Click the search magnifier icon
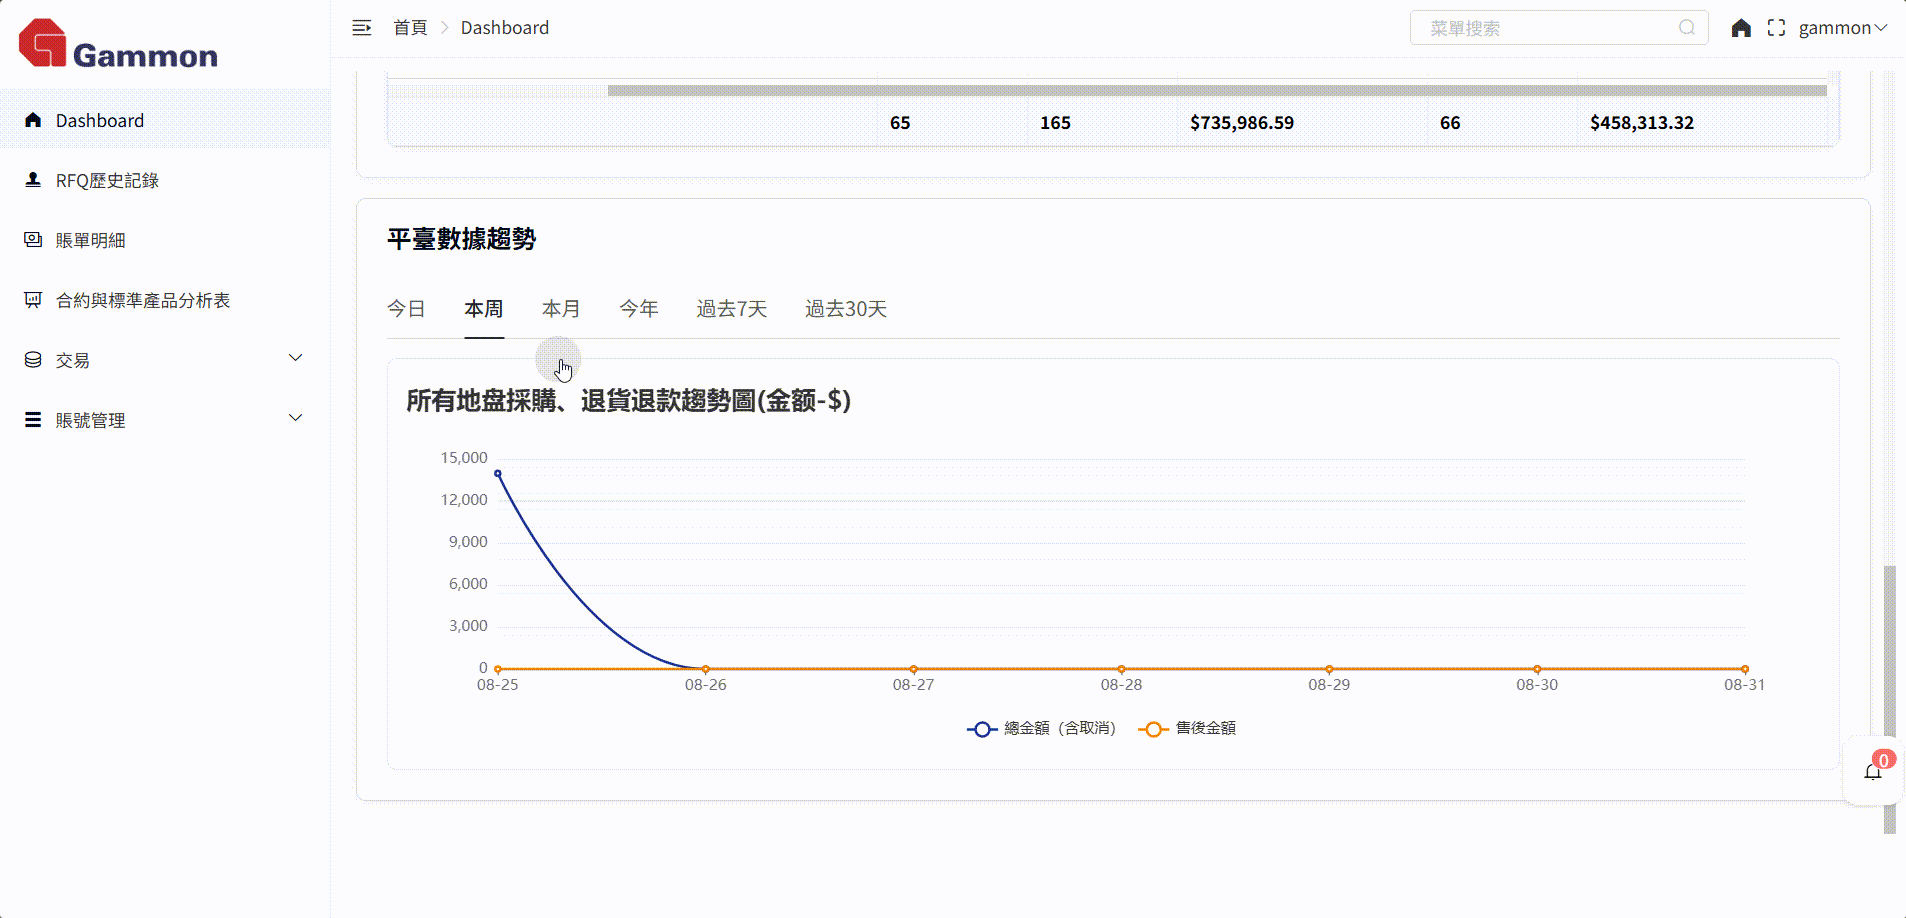 [x=1687, y=28]
